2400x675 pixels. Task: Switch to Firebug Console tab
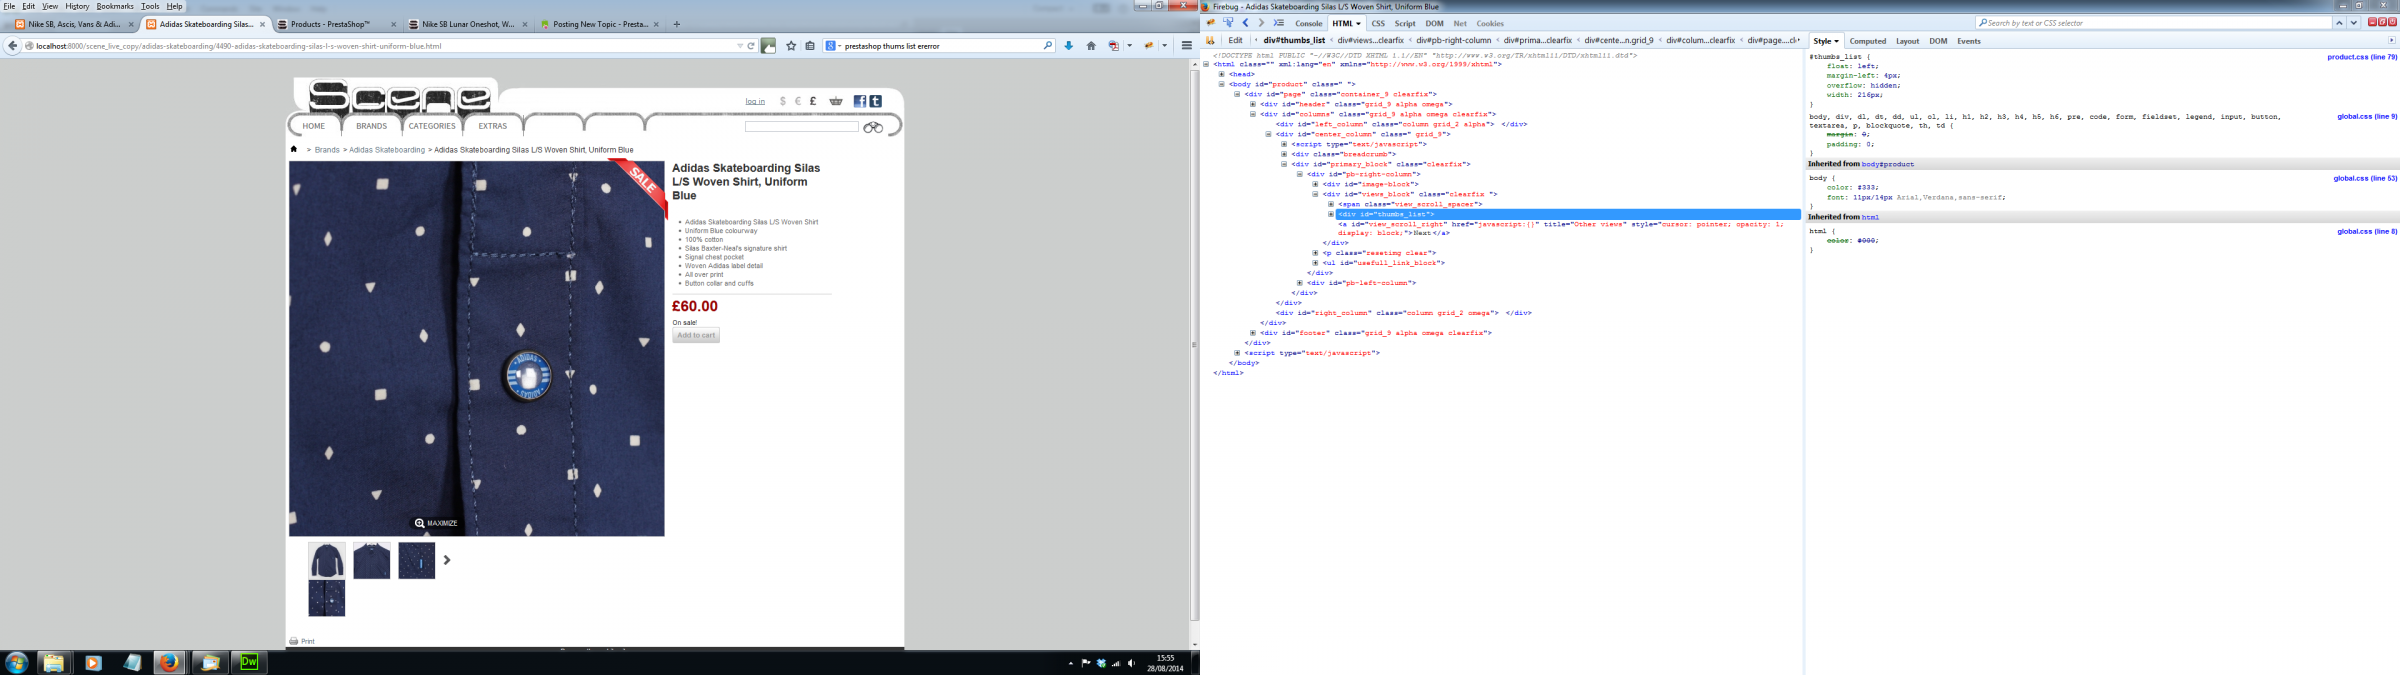click(1308, 23)
